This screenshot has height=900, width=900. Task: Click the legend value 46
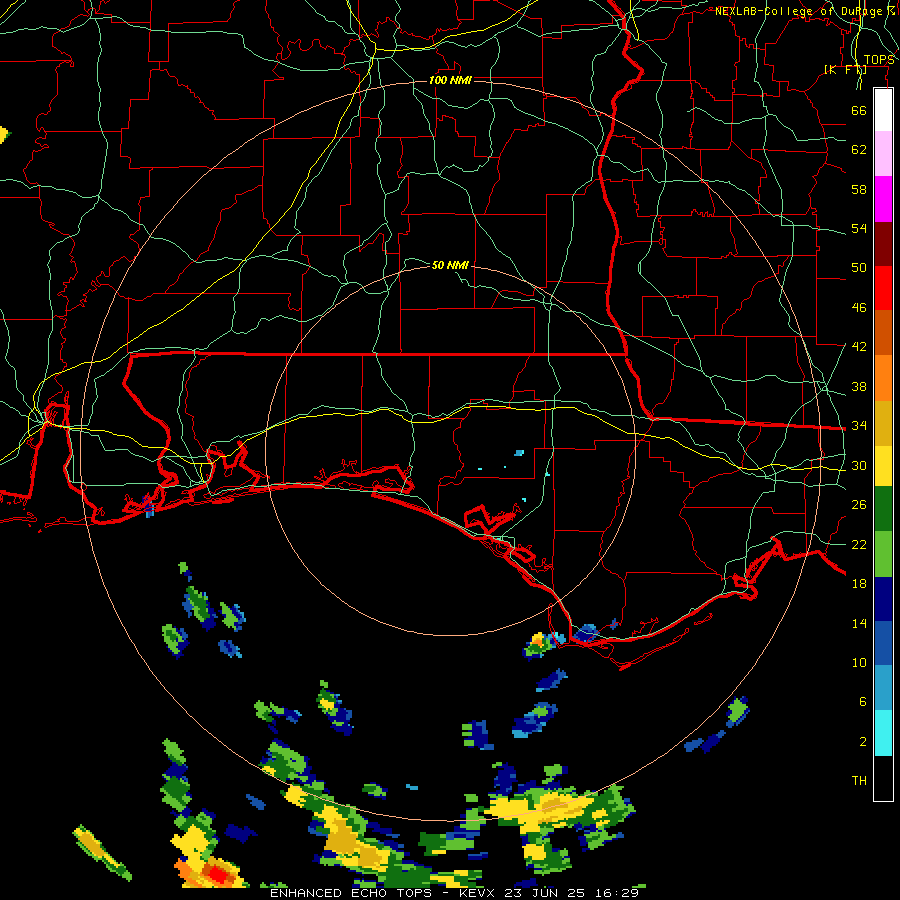pos(859,308)
